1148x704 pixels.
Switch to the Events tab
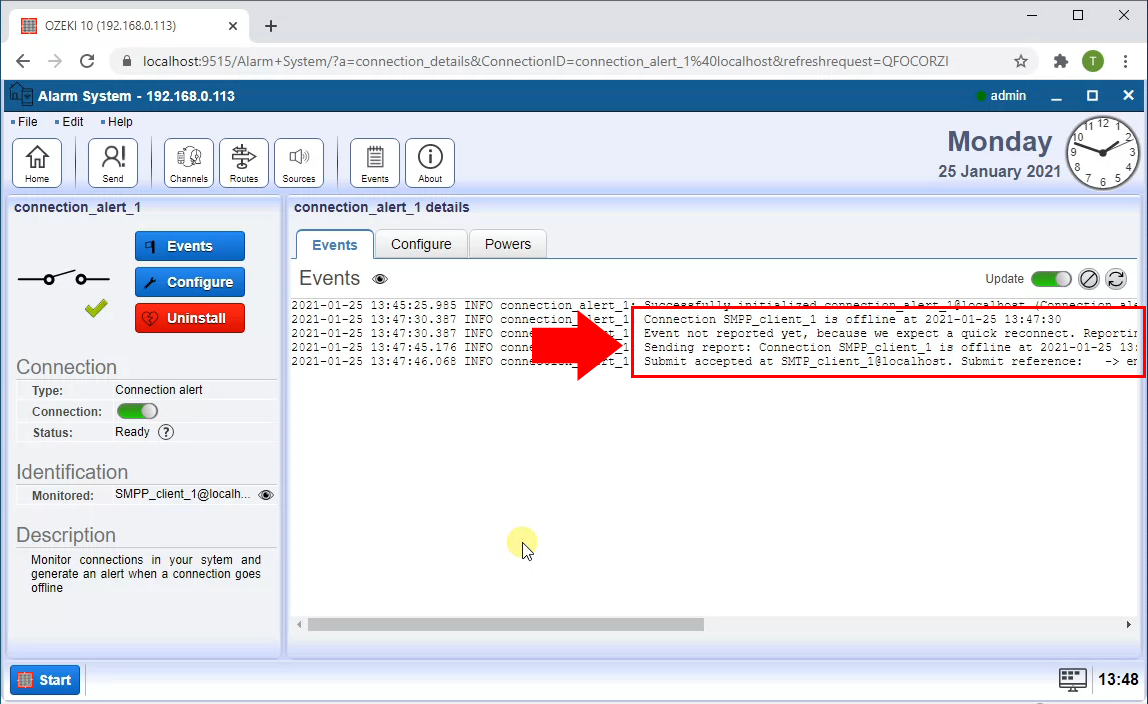tap(335, 244)
